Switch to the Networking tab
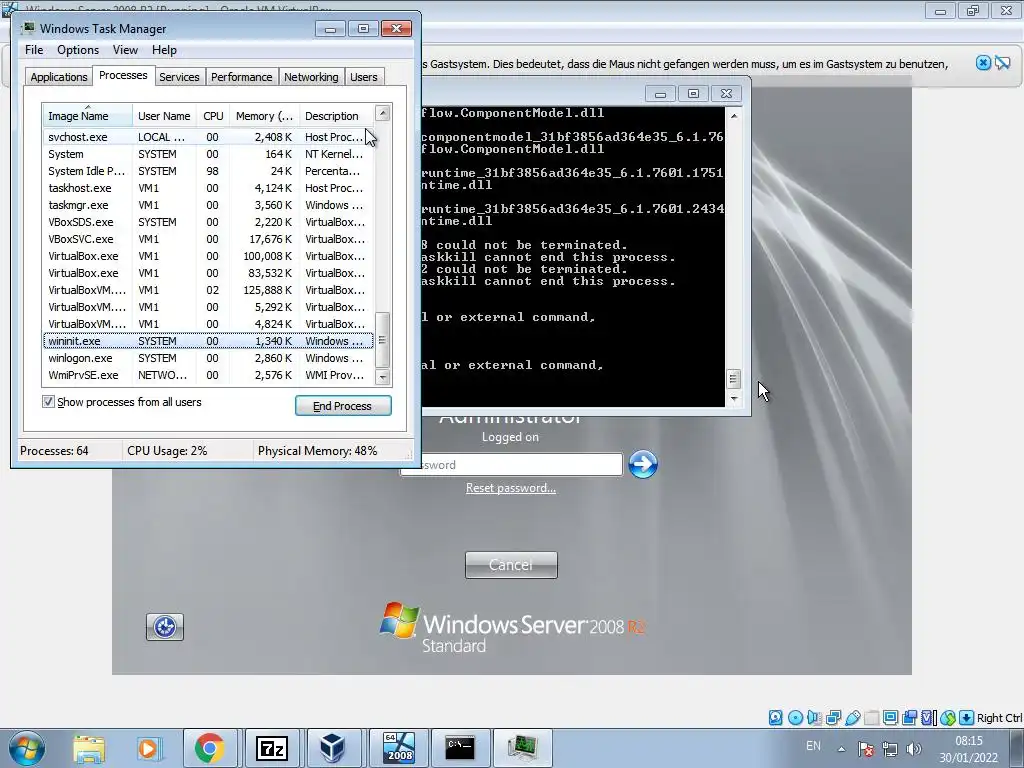The width and height of the screenshot is (1024, 768). click(x=311, y=77)
